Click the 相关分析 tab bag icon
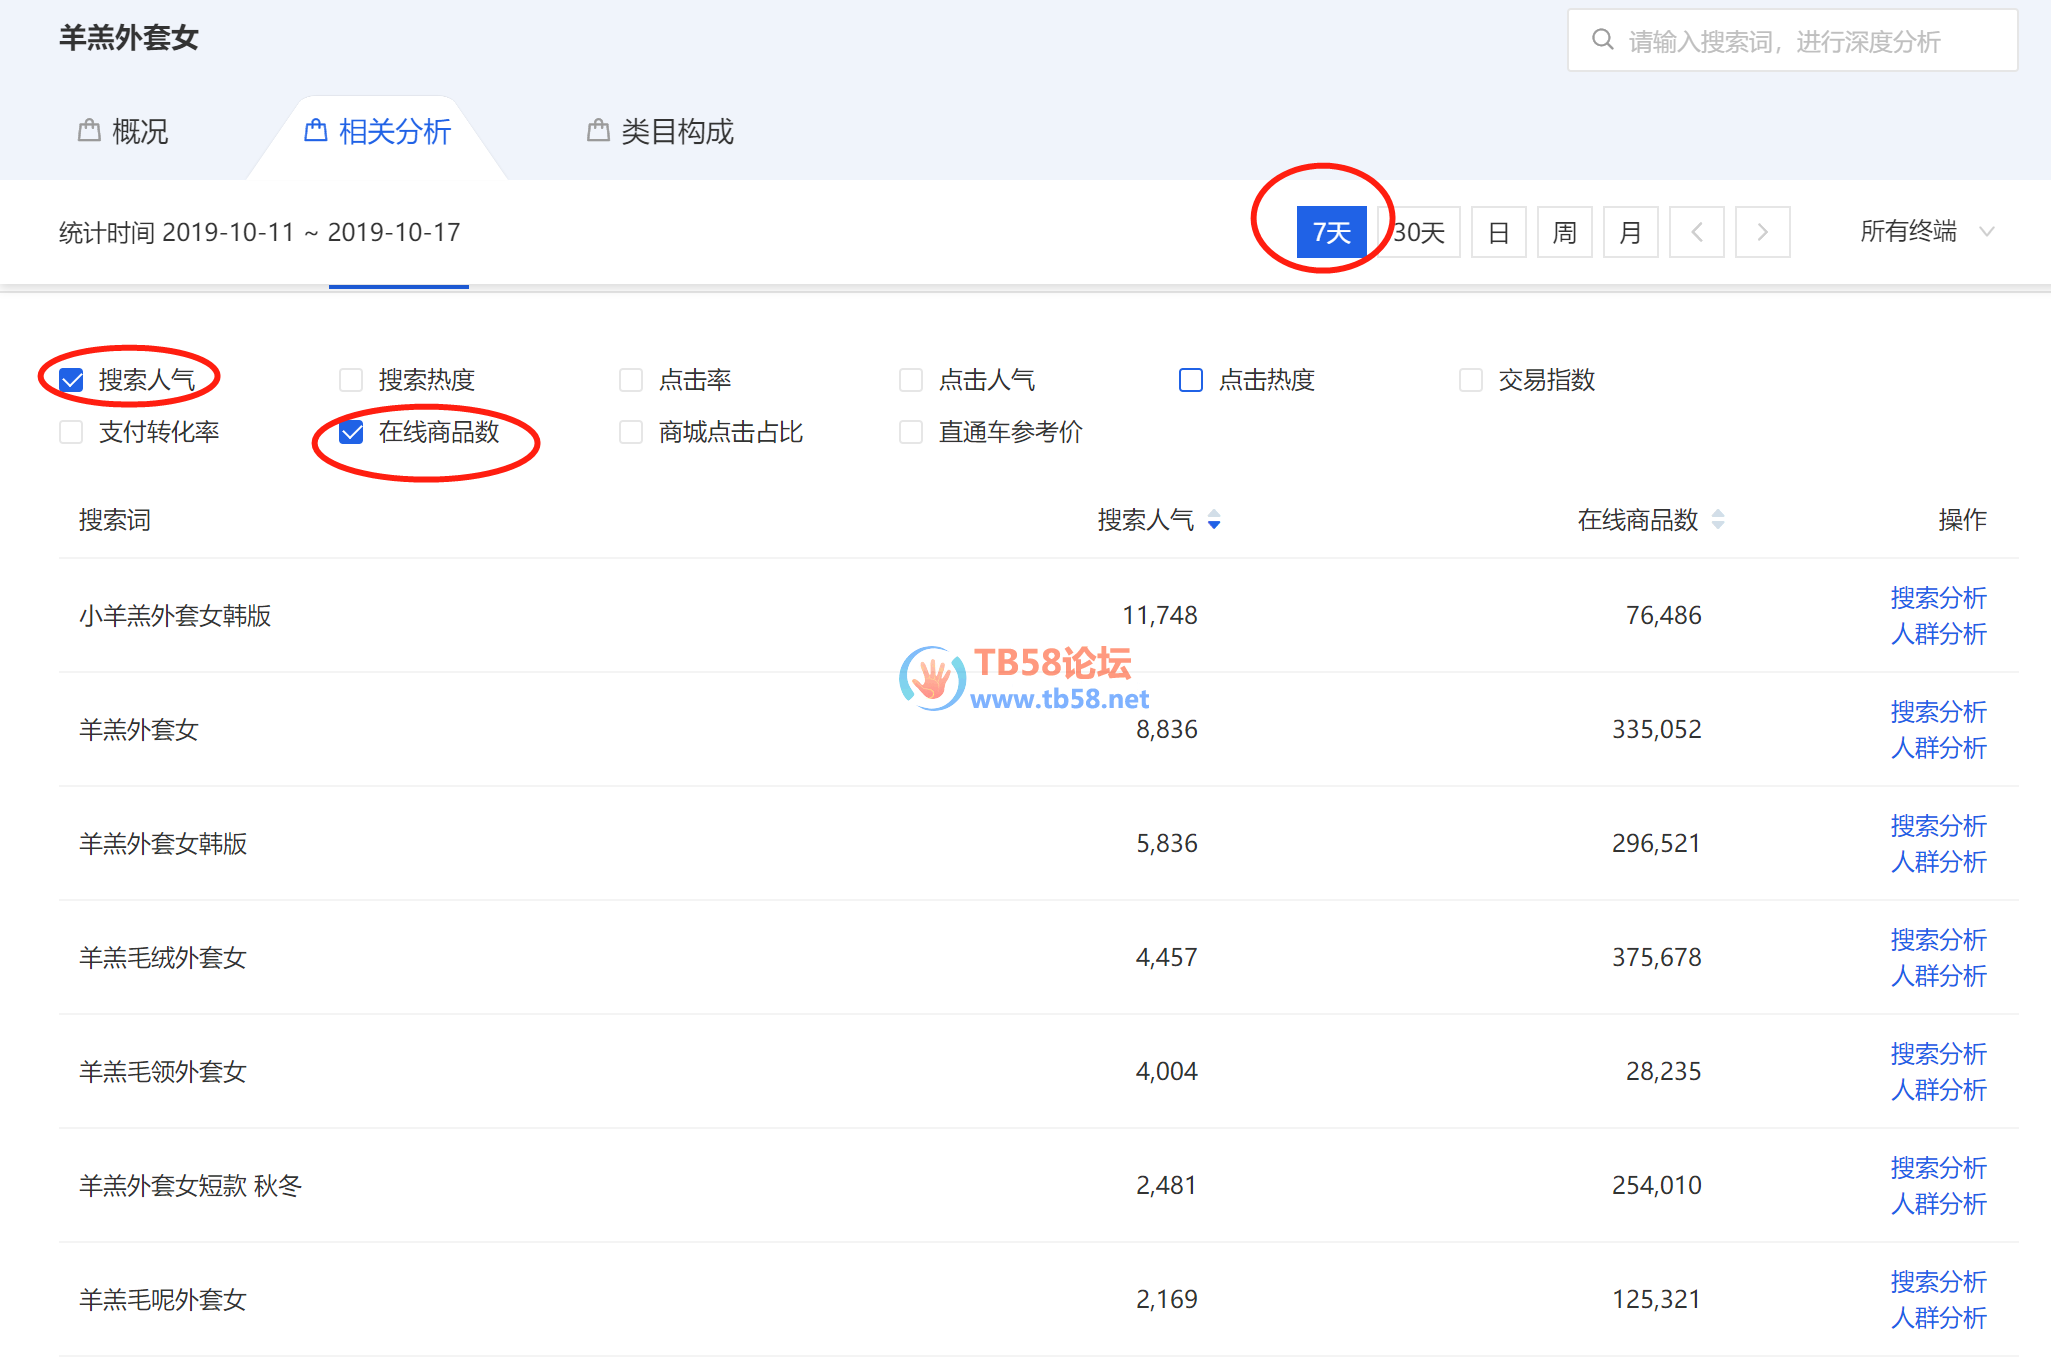This screenshot has width=2051, height=1358. tap(316, 131)
